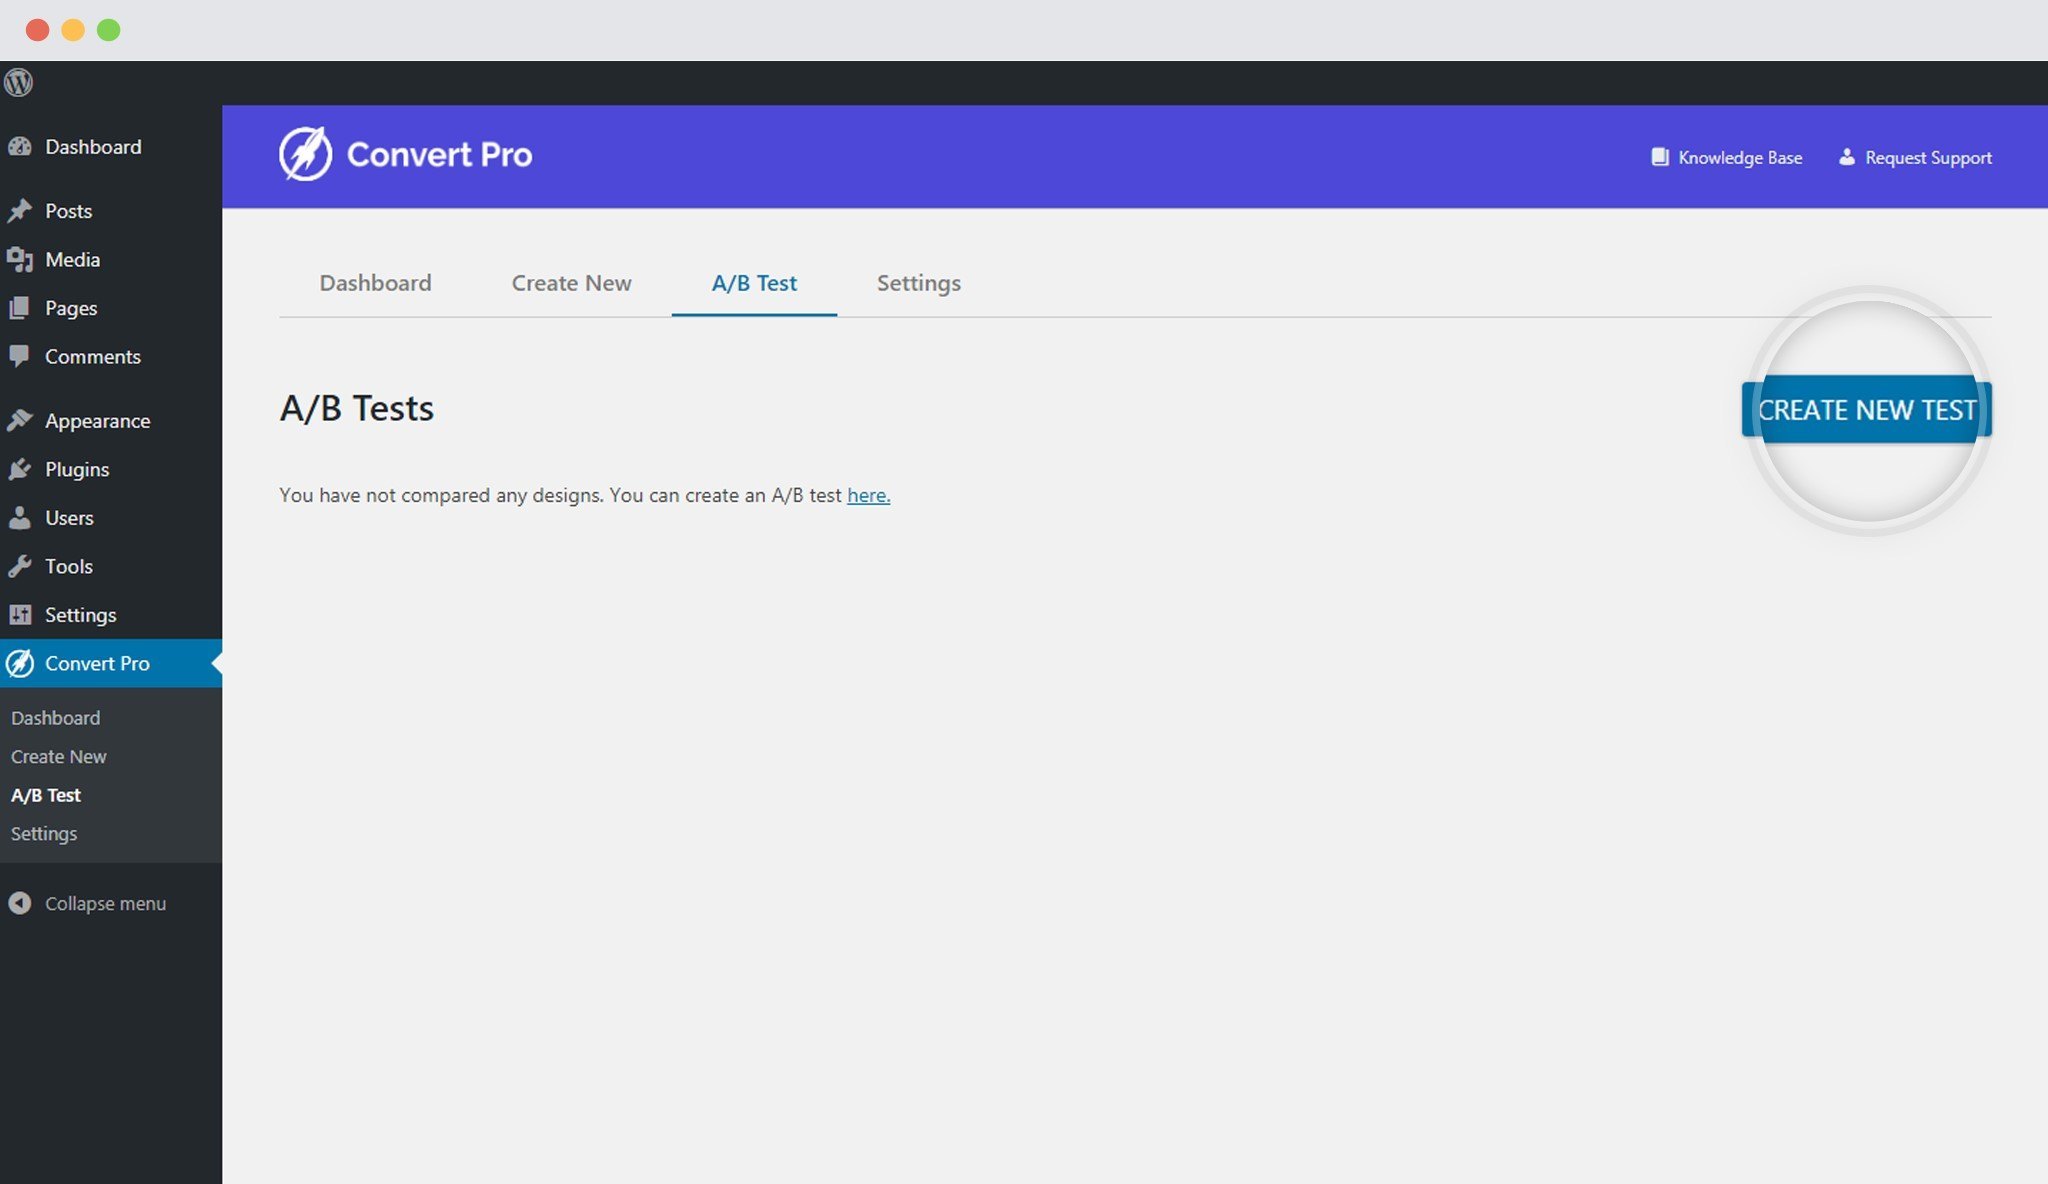This screenshot has height=1184, width=2048.
Task: Click the Request Support link
Action: point(1914,156)
